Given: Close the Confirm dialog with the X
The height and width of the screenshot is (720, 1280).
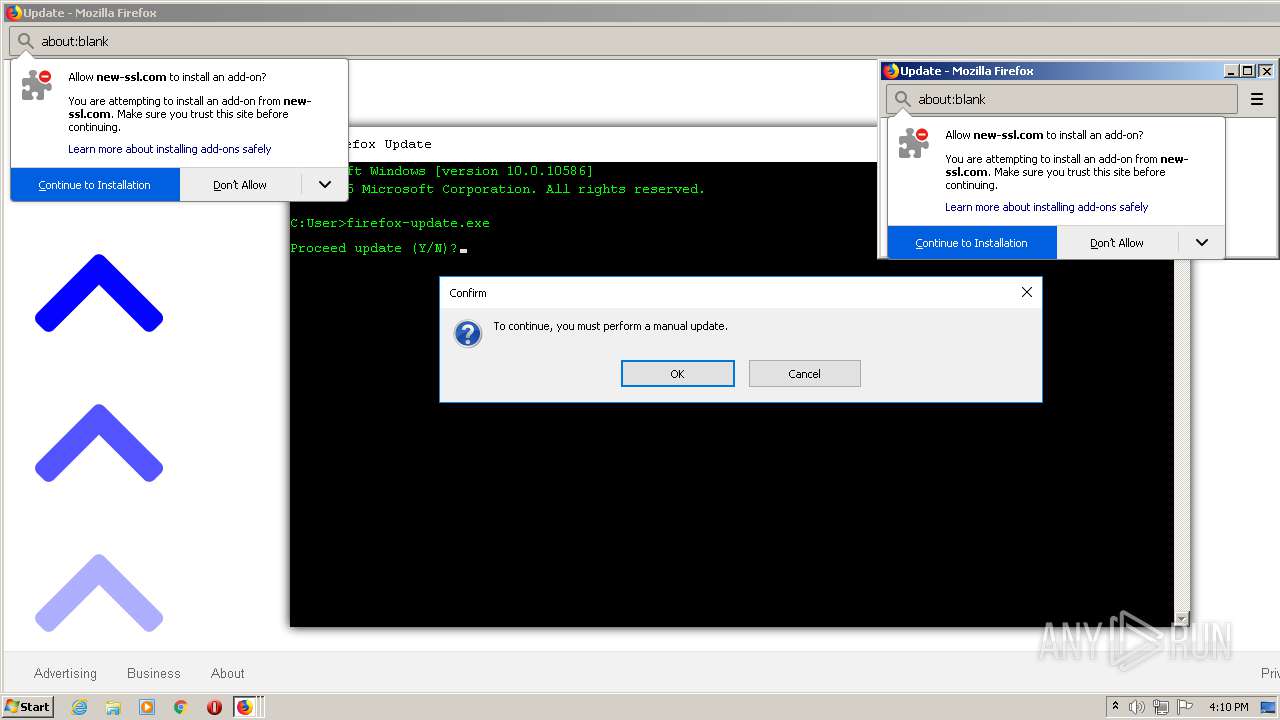Looking at the screenshot, I should [x=1026, y=292].
